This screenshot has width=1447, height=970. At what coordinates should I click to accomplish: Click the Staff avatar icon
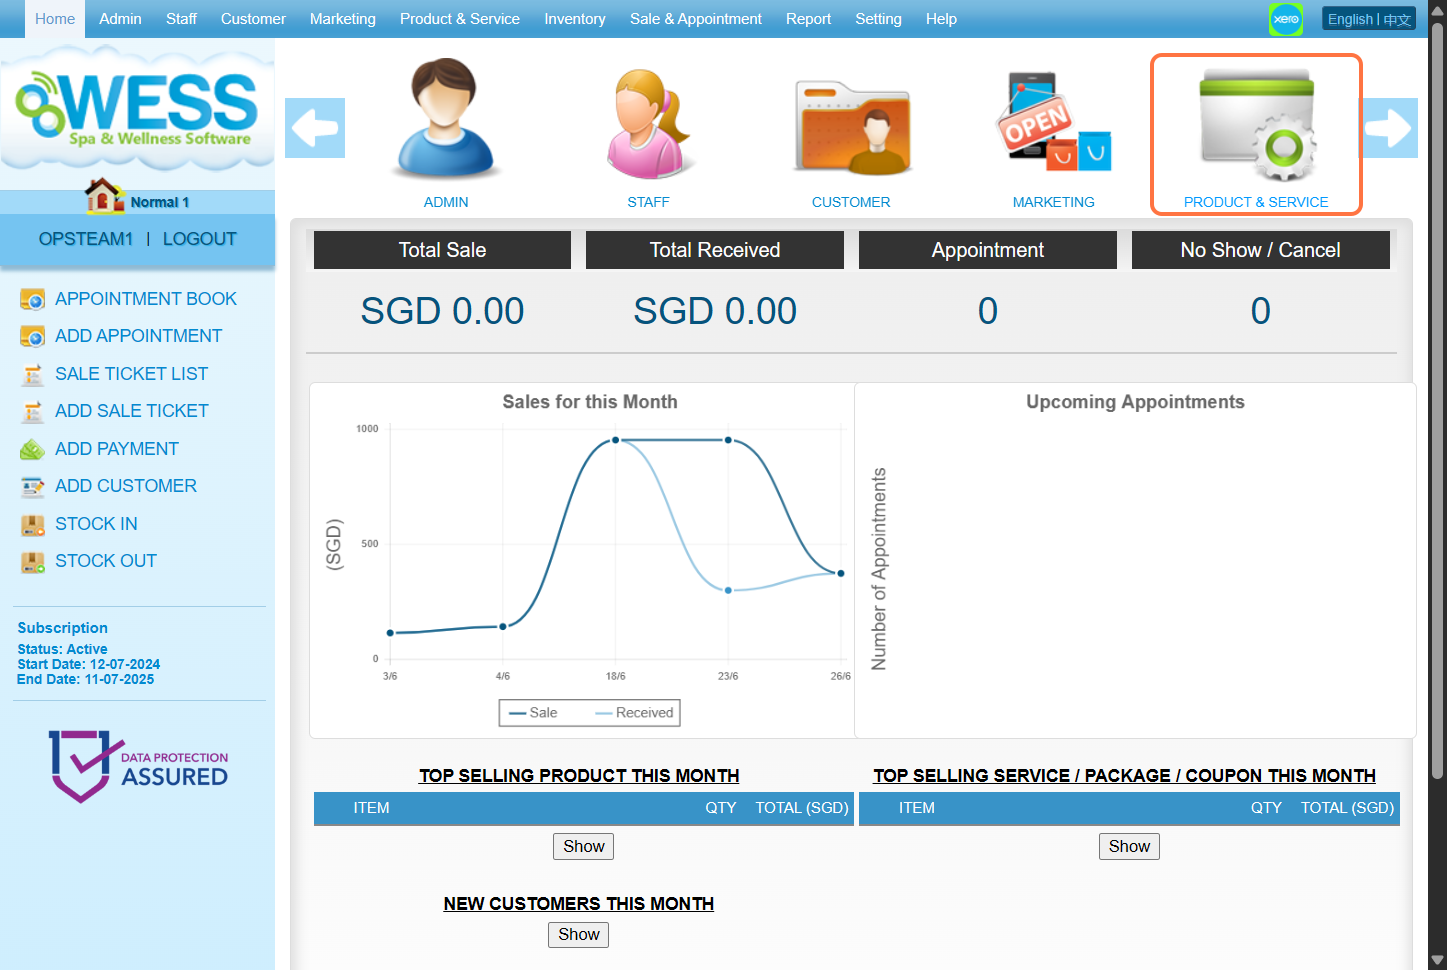pos(648,120)
